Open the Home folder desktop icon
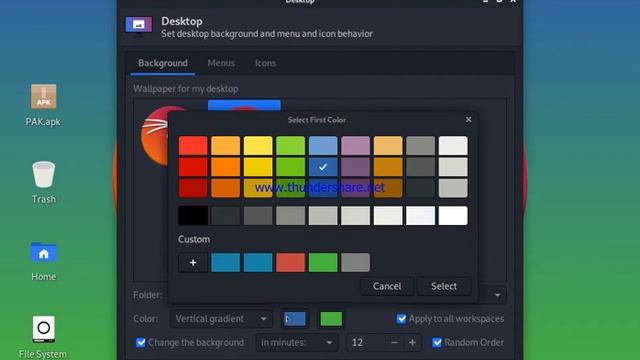The height and width of the screenshot is (360, 640). pos(43,261)
